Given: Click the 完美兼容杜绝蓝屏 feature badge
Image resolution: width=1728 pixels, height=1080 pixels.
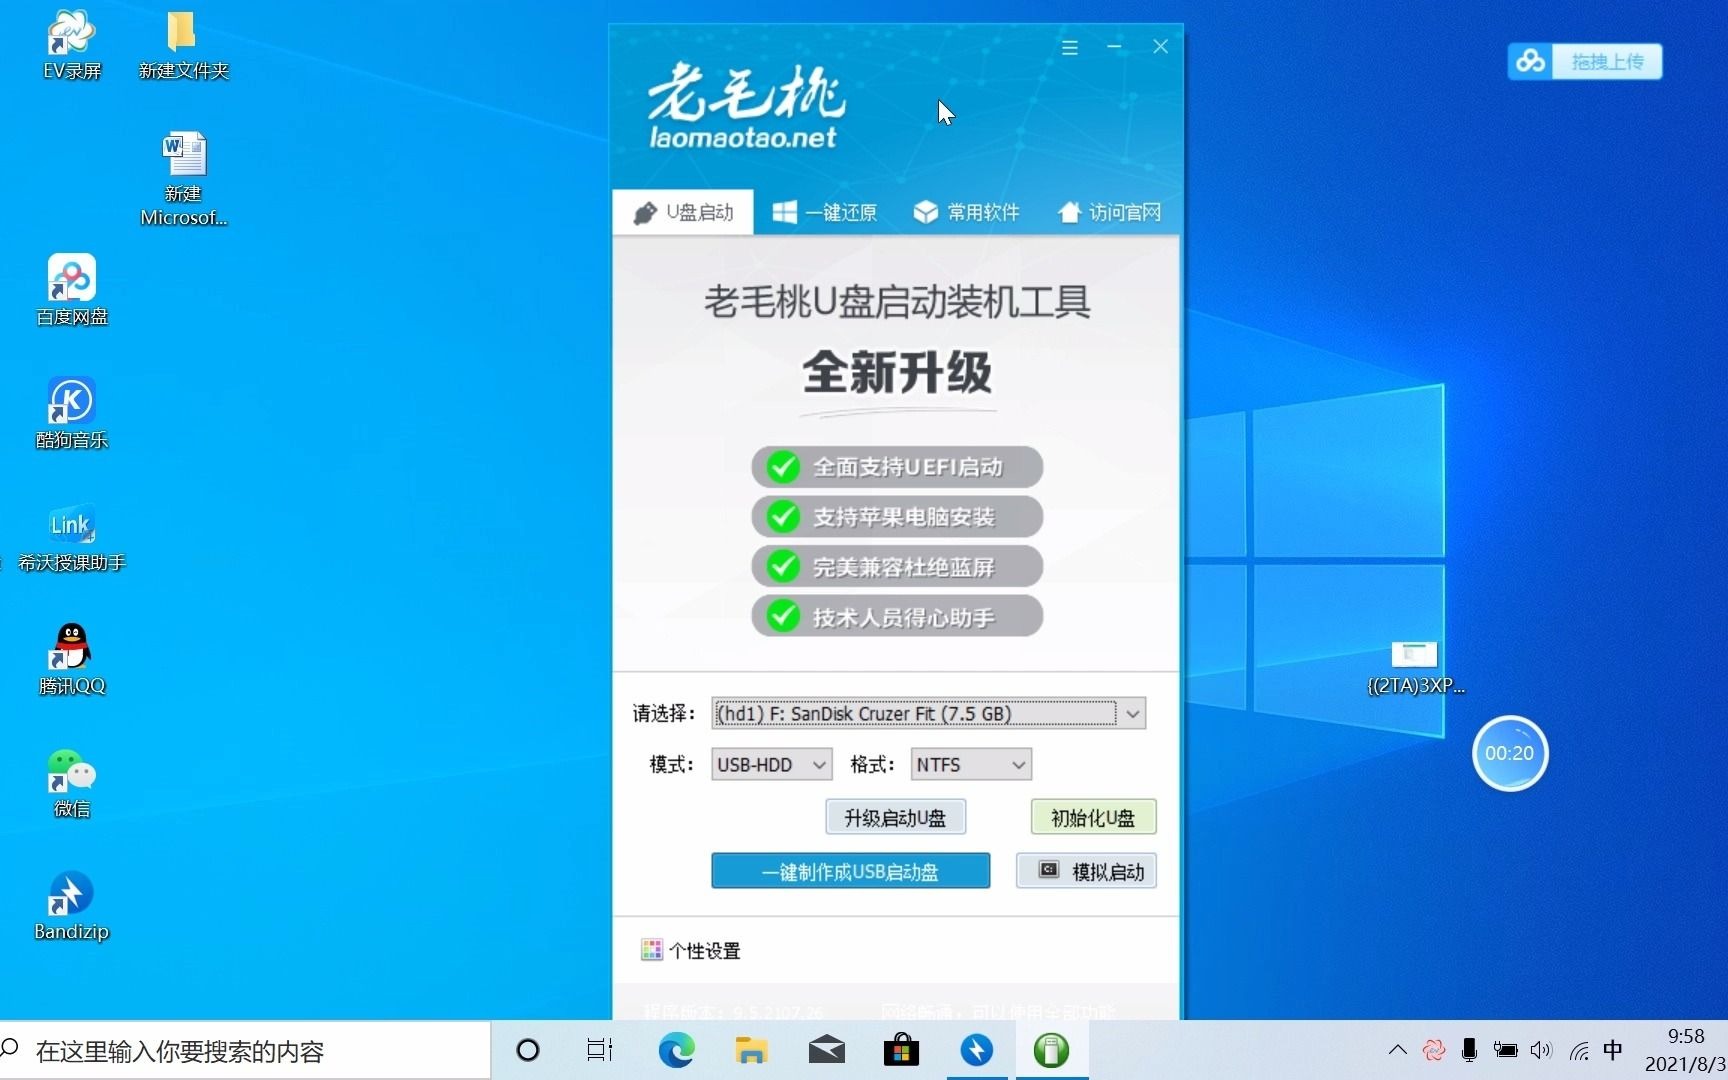Looking at the screenshot, I should coord(897,567).
